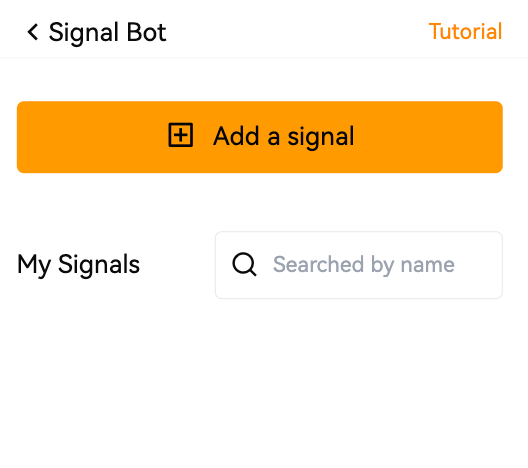The image size is (528, 468).
Task: View the Signal Bot tutorial
Action: coord(465,32)
